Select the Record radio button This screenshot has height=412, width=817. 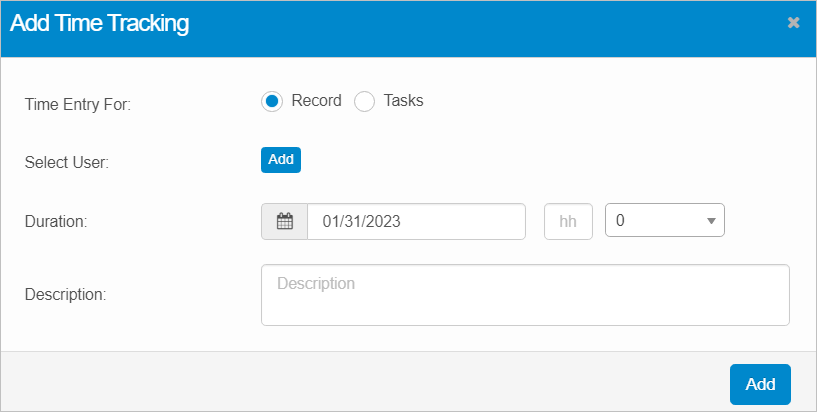[x=272, y=102]
